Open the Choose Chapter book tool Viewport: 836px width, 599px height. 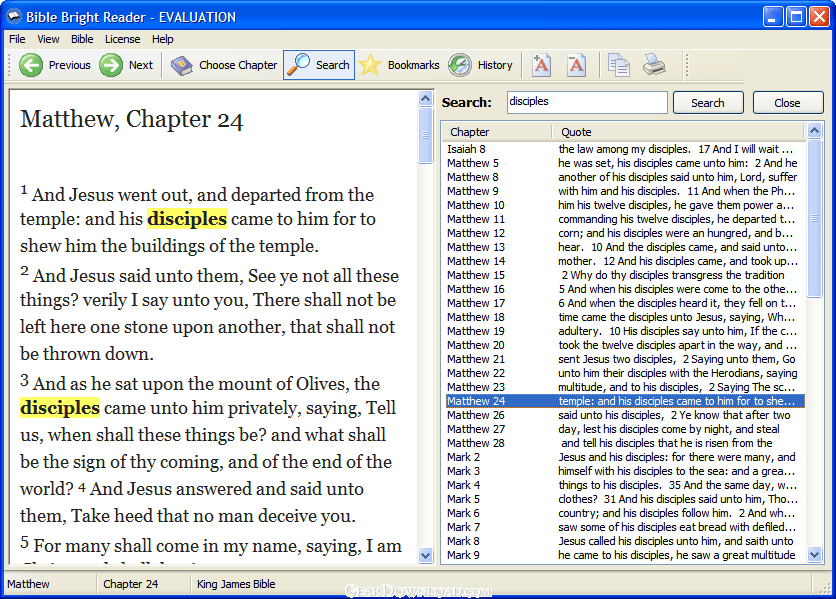tap(224, 65)
